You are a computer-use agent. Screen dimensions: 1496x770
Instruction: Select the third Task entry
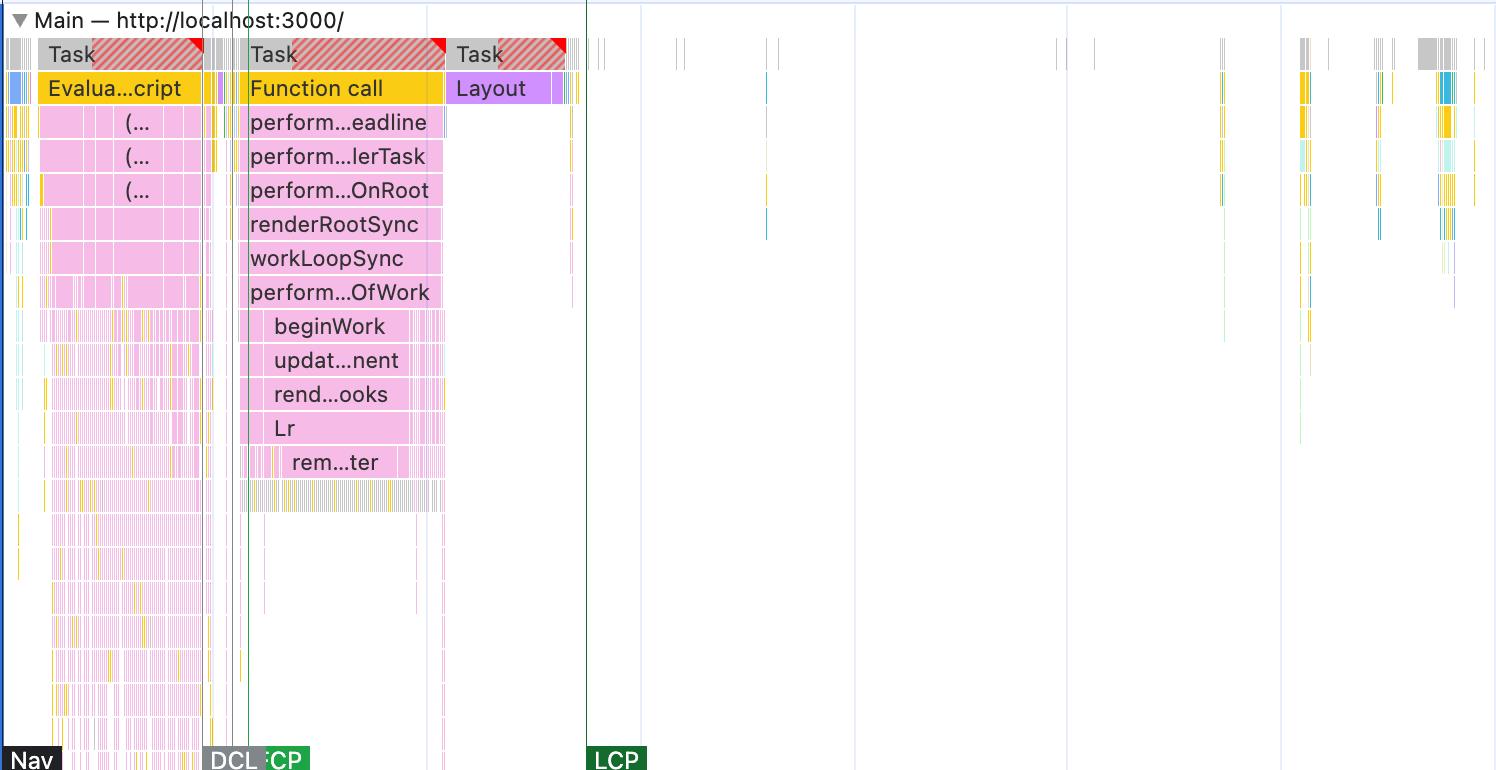click(480, 54)
